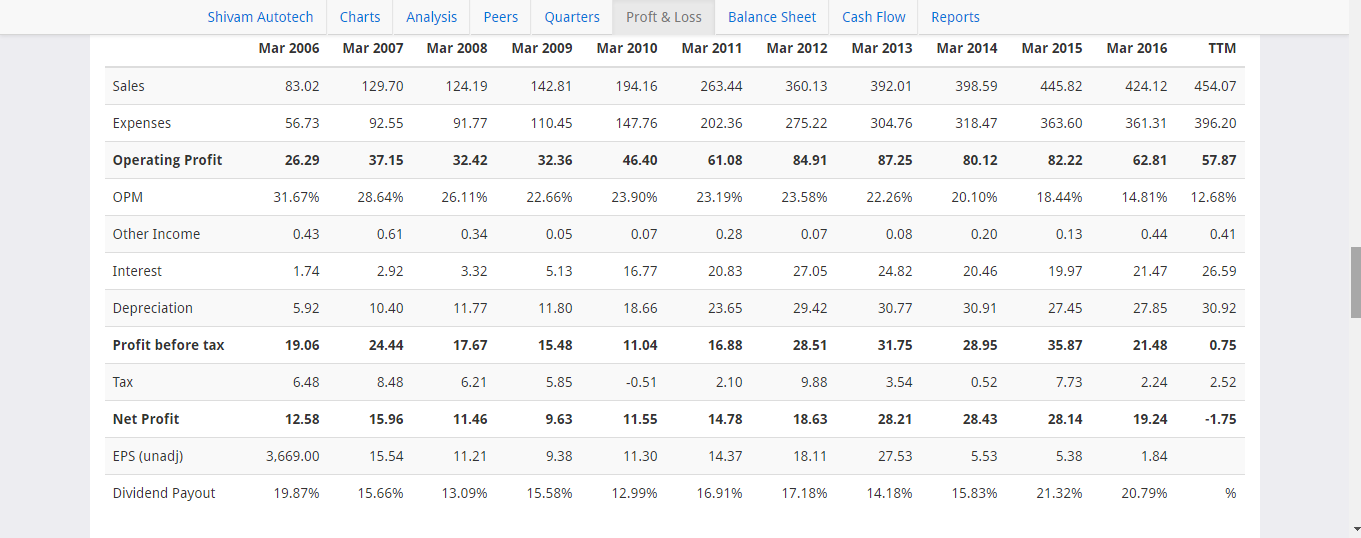
Task: Switch to the Balance Sheet tab
Action: pyautogui.click(x=772, y=17)
